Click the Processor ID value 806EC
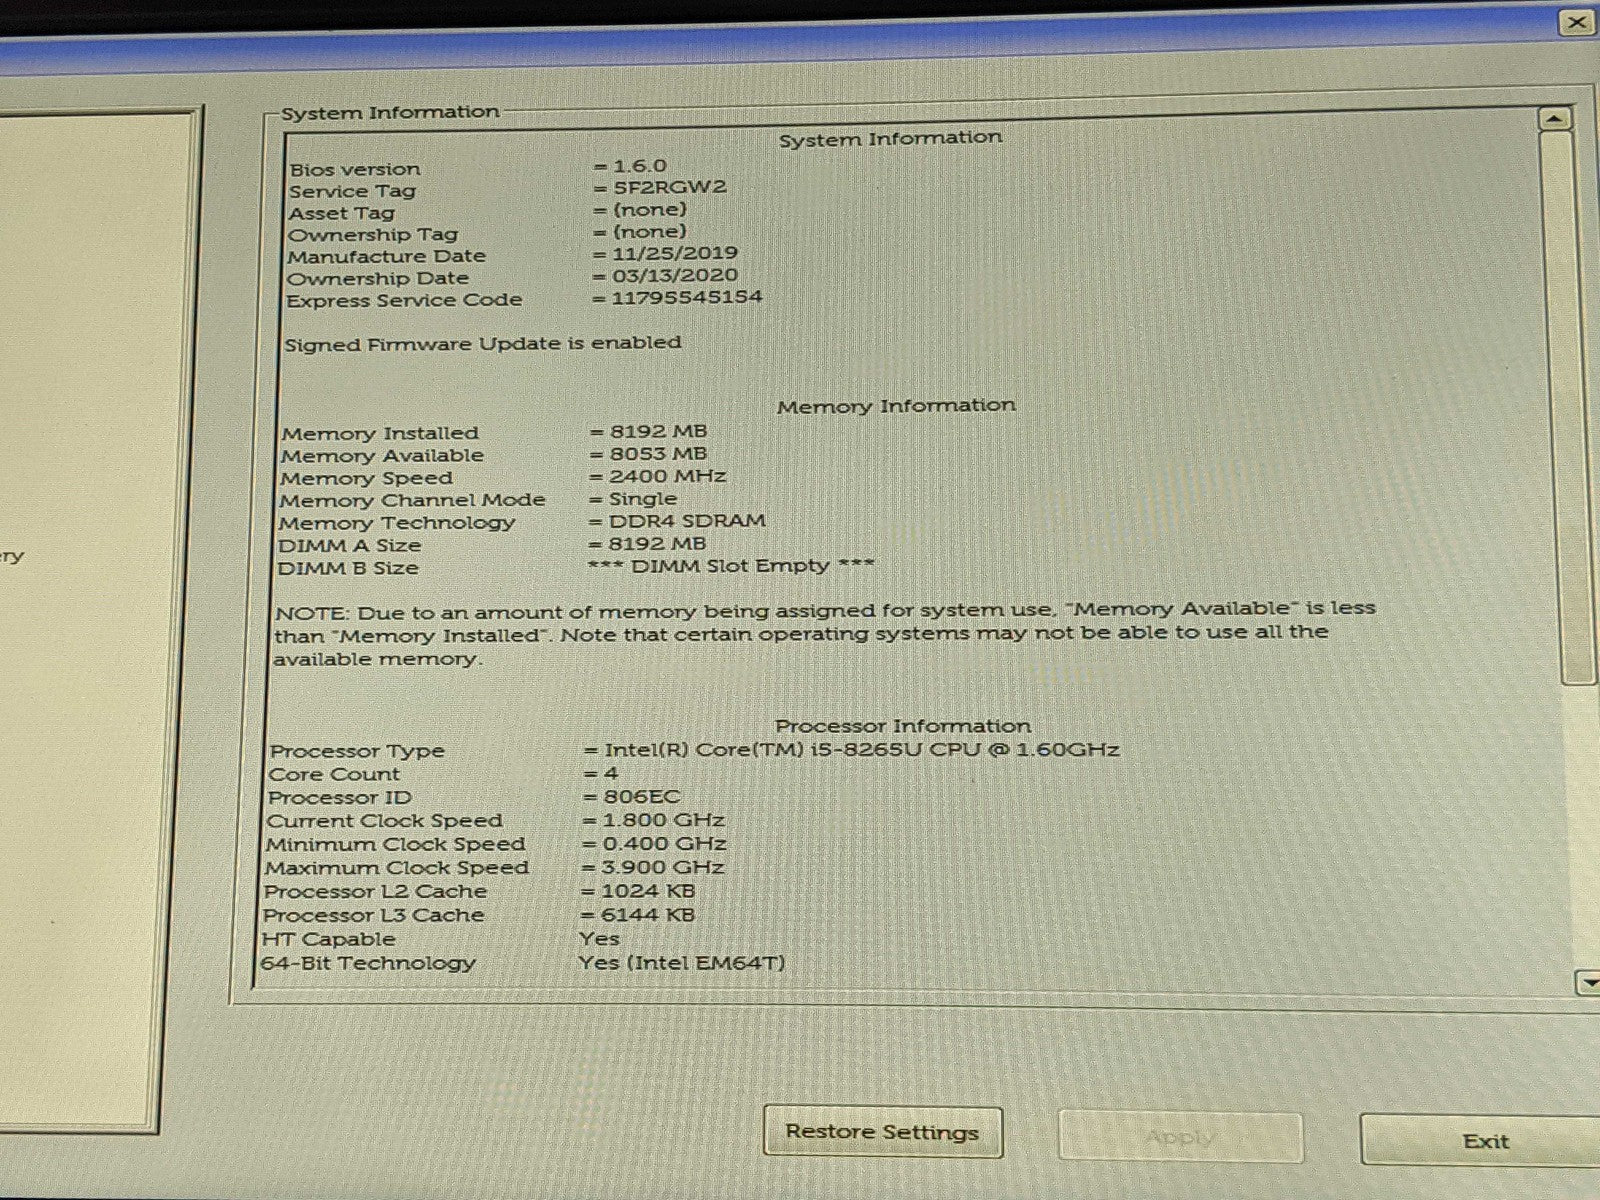The image size is (1600, 1200). (x=641, y=796)
